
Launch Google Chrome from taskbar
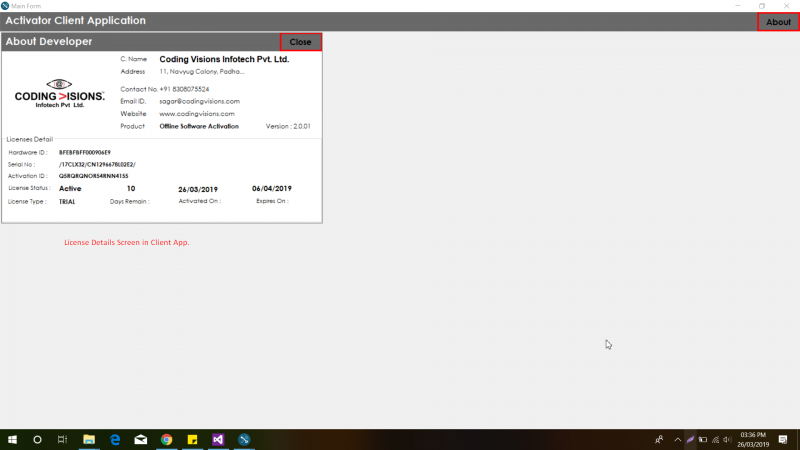pos(166,439)
